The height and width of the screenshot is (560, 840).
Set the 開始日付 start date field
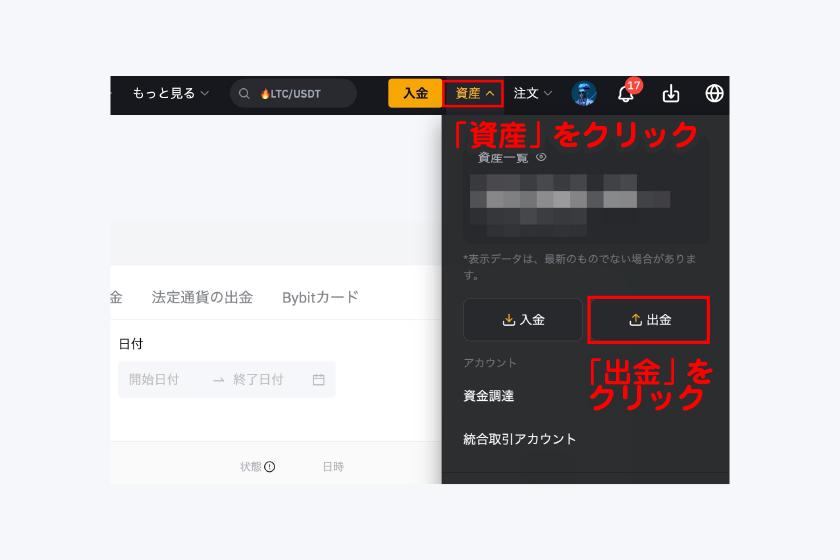pos(154,379)
